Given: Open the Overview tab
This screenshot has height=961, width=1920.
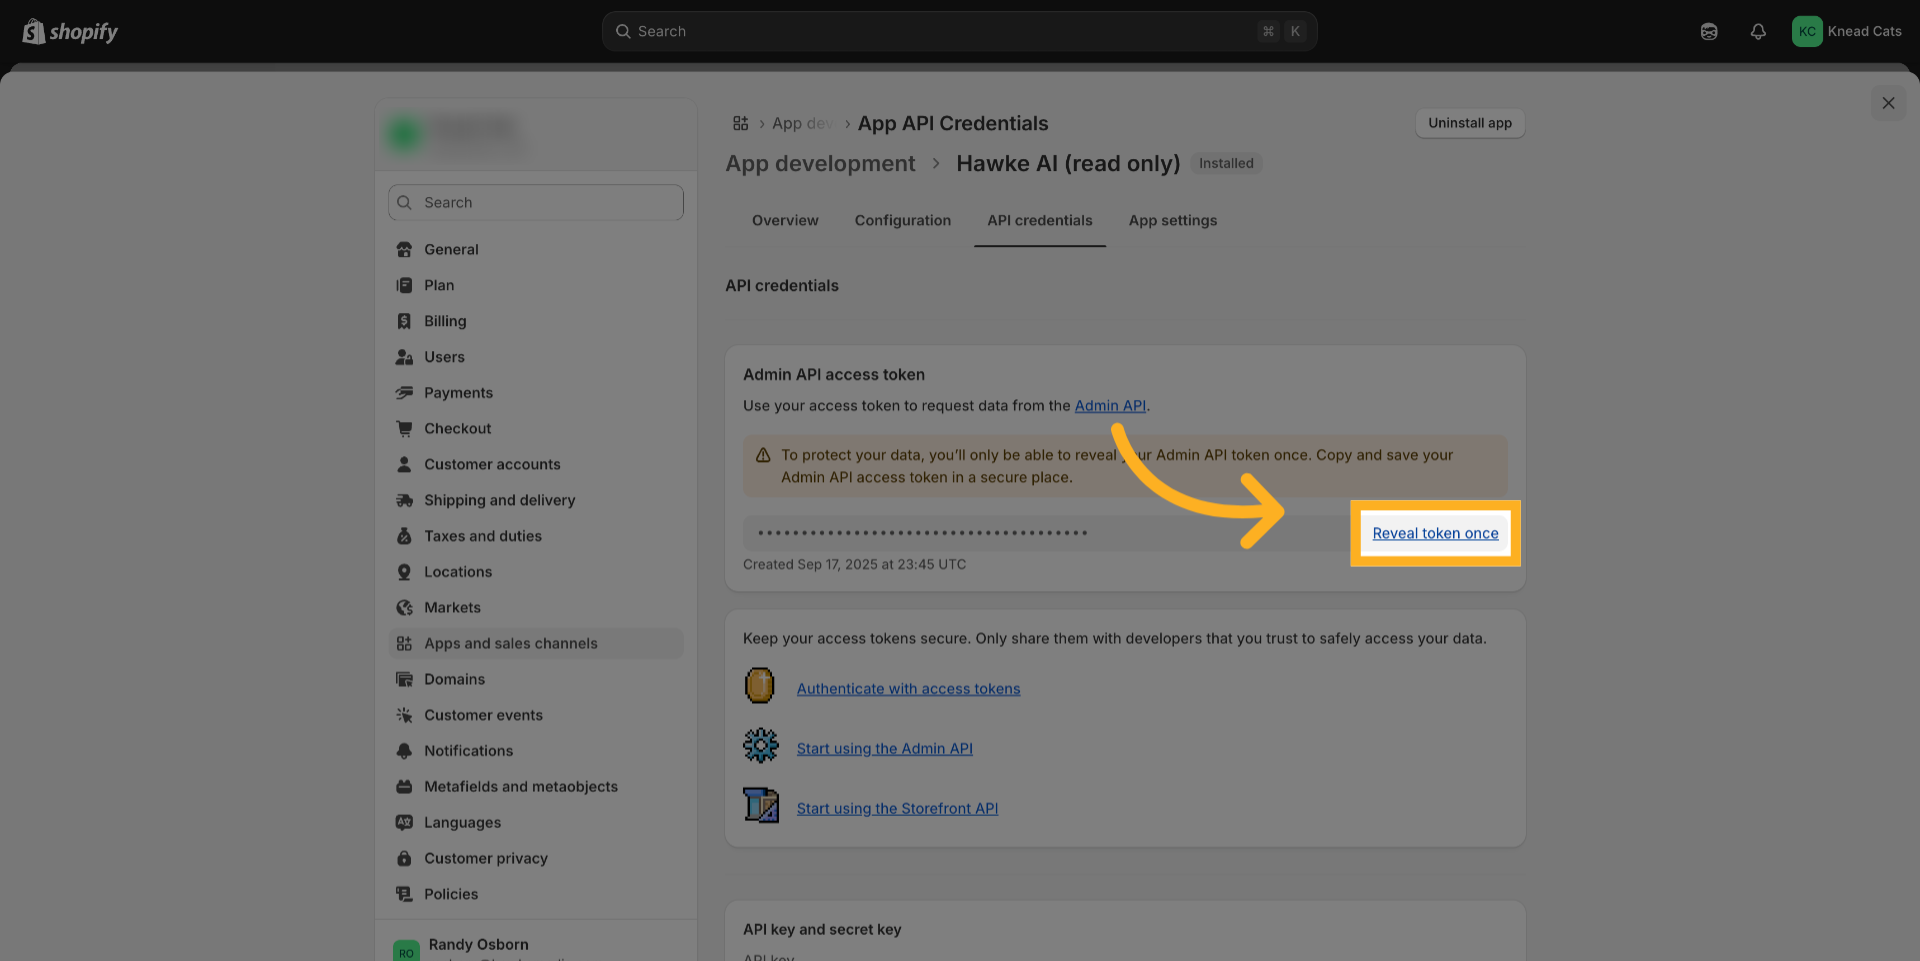Looking at the screenshot, I should pyautogui.click(x=785, y=221).
